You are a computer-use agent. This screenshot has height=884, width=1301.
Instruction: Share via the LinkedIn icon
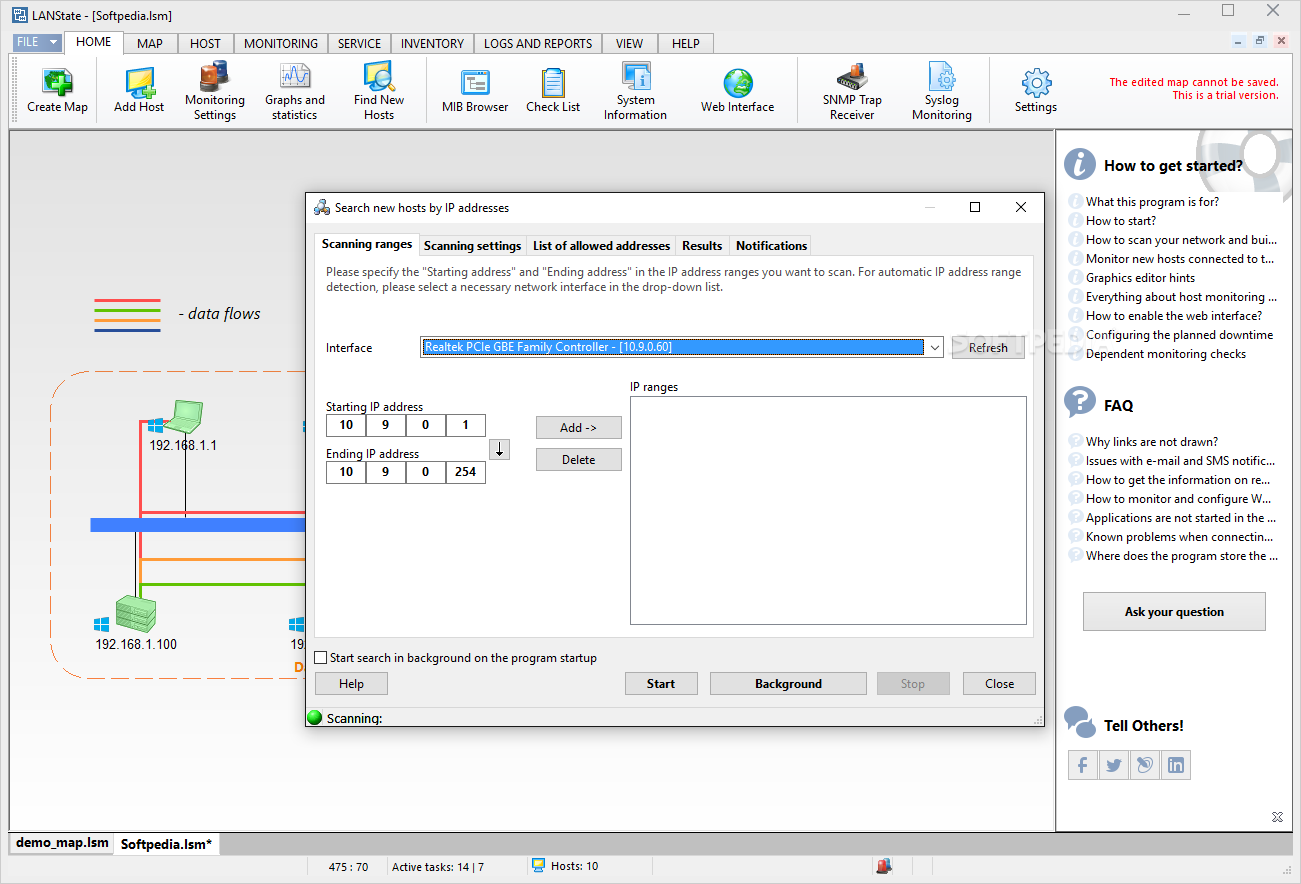coord(1176,765)
